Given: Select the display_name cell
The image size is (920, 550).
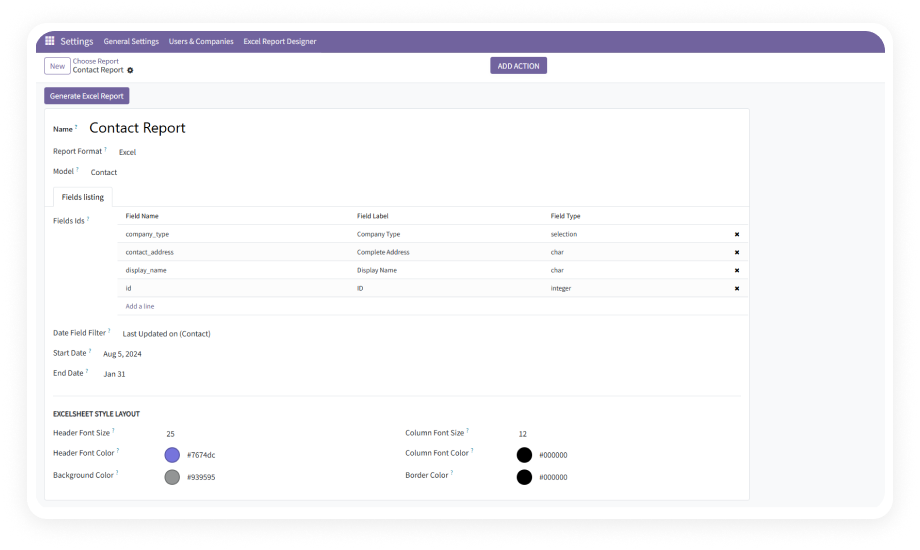Looking at the screenshot, I should tap(146, 271).
